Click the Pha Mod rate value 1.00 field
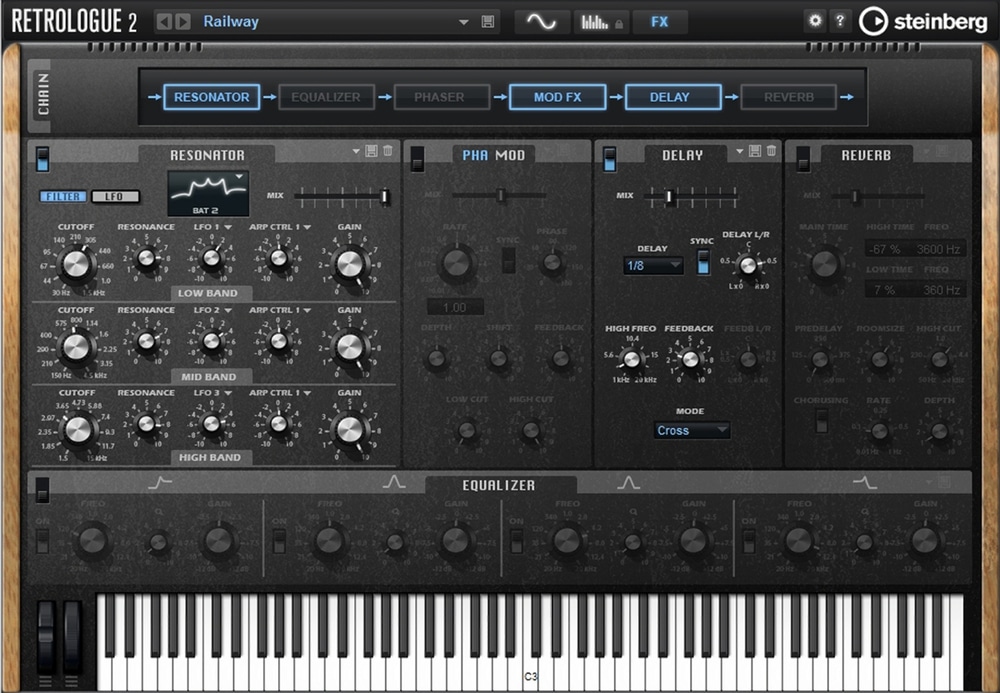 click(x=455, y=308)
